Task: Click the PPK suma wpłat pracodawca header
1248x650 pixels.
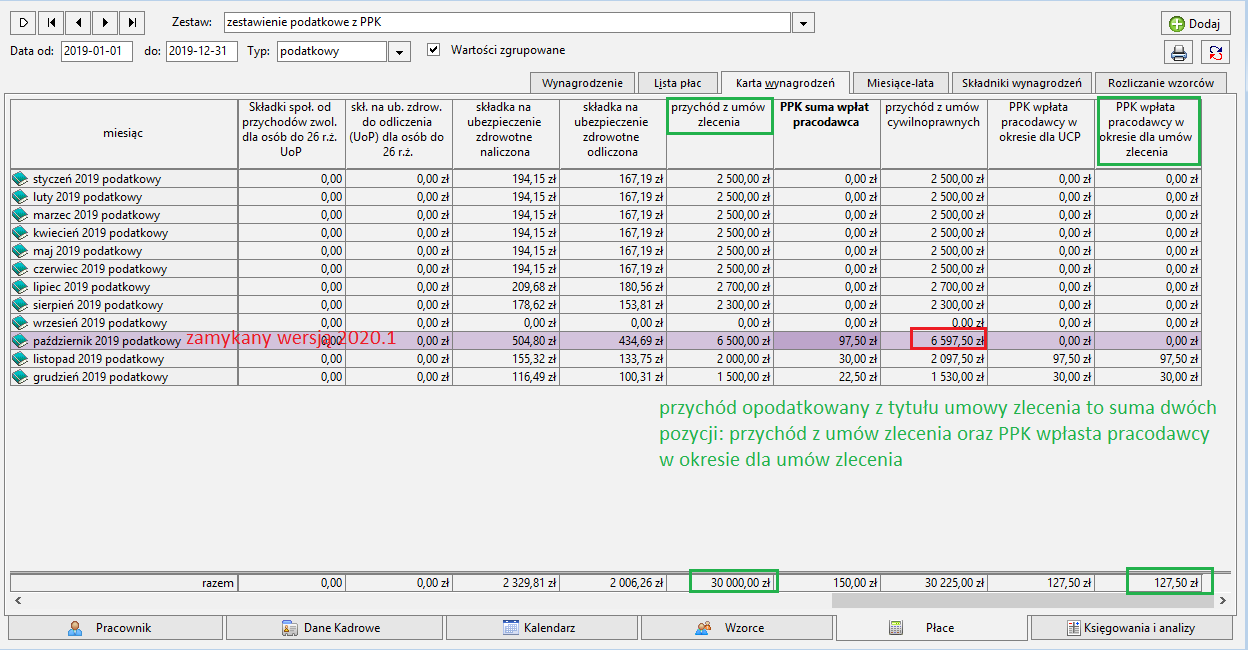Action: coord(826,132)
